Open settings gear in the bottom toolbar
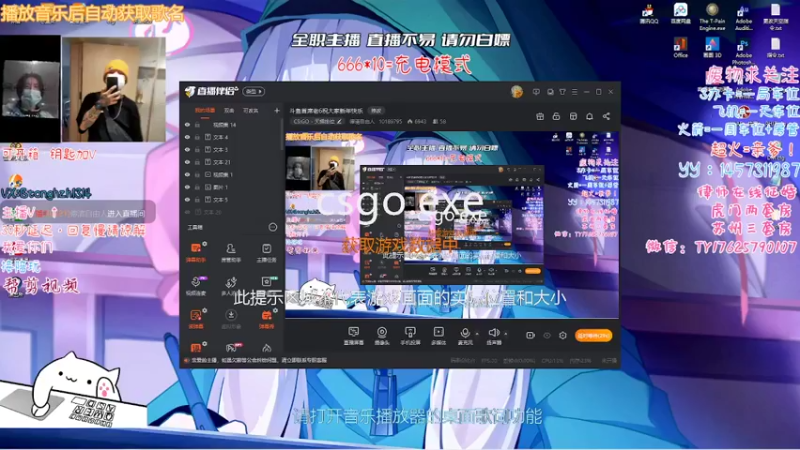Viewport: 800px width, 450px height. [563, 335]
